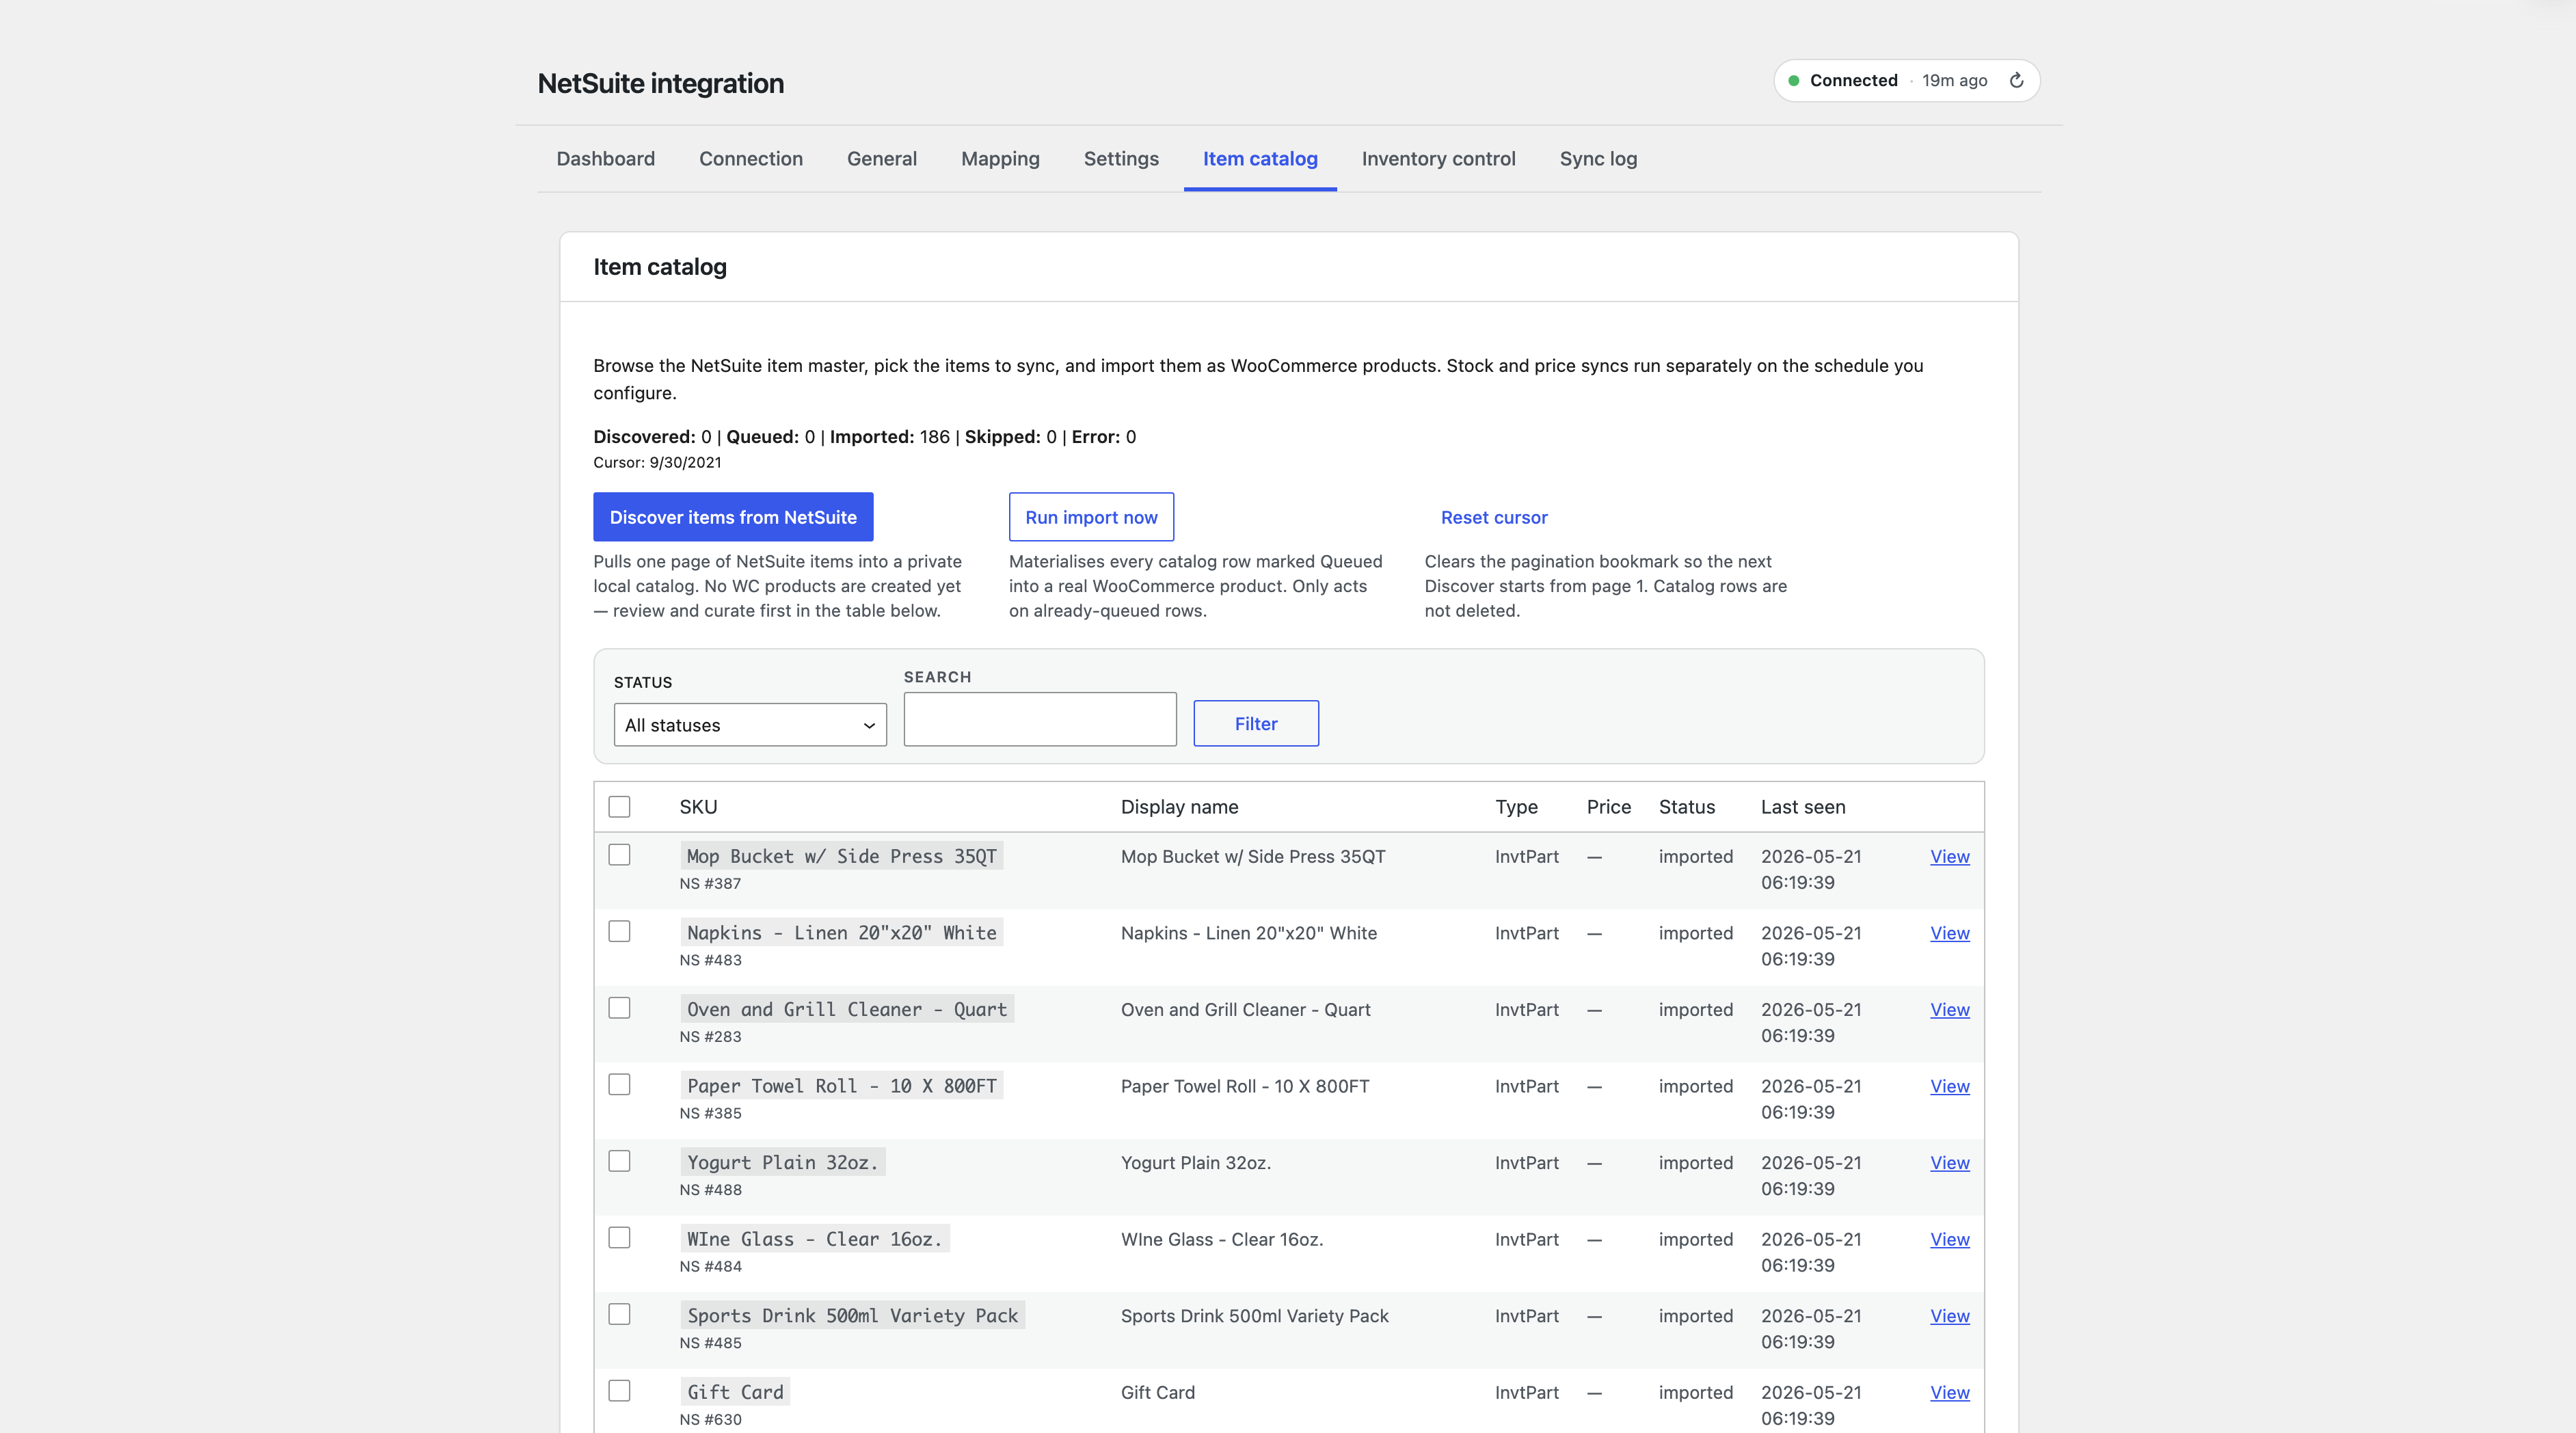2576x1433 pixels.
Task: Click the Gift Card display name cell
Action: pos(1158,1393)
